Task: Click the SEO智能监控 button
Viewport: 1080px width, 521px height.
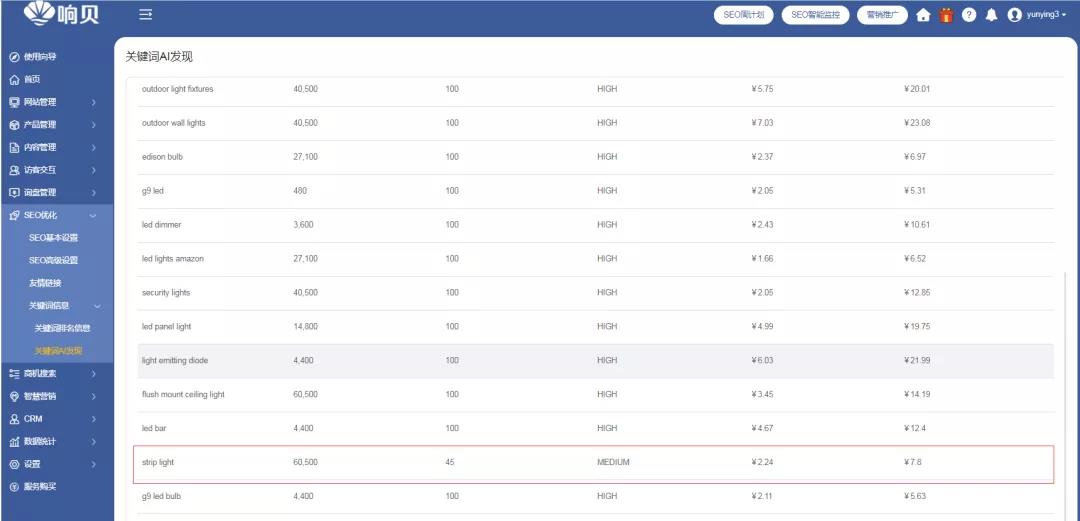Action: (815, 15)
